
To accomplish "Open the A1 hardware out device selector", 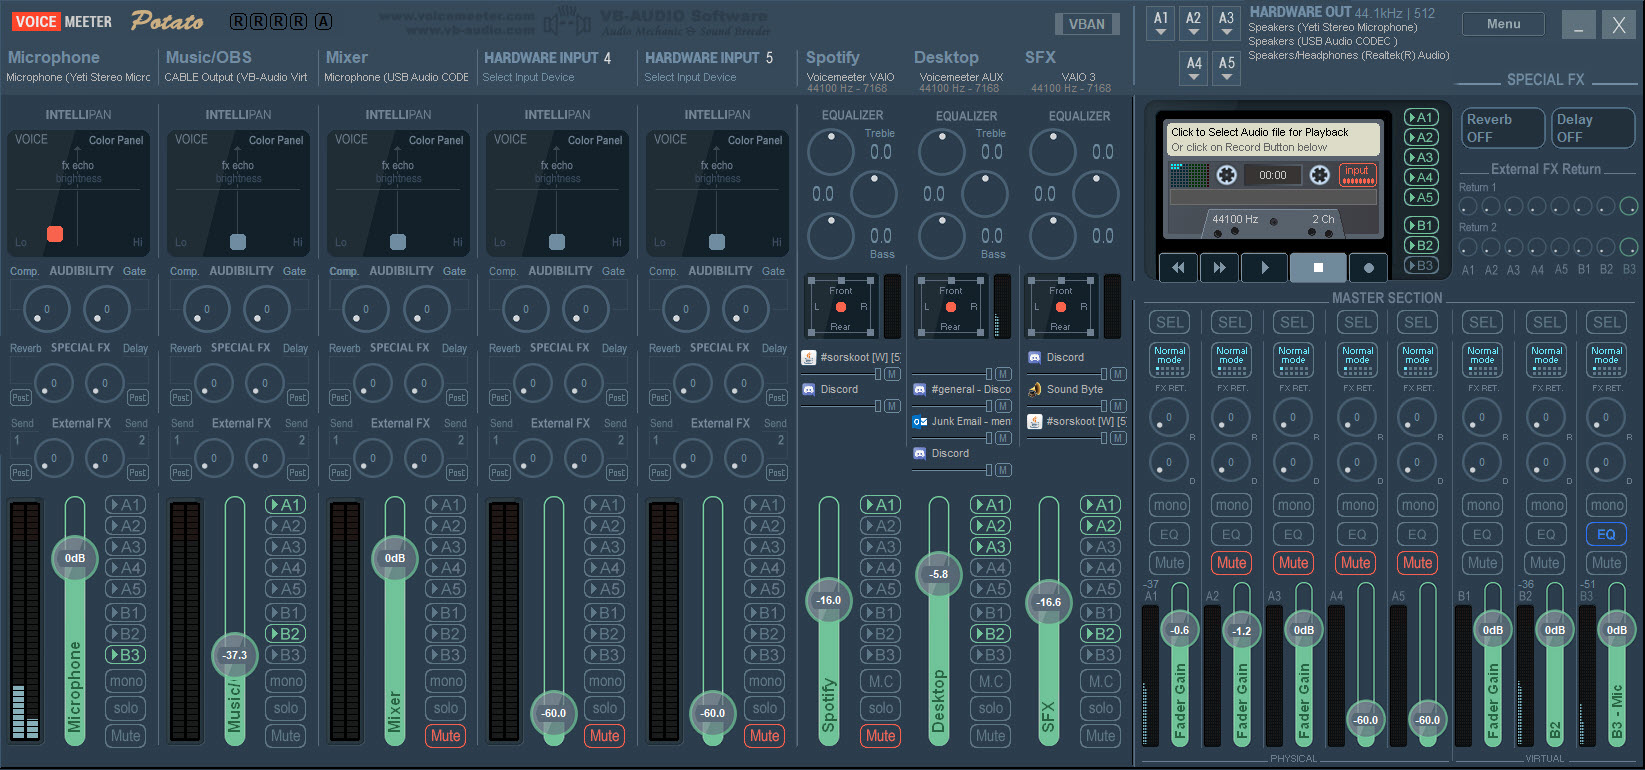I will click(x=1160, y=24).
